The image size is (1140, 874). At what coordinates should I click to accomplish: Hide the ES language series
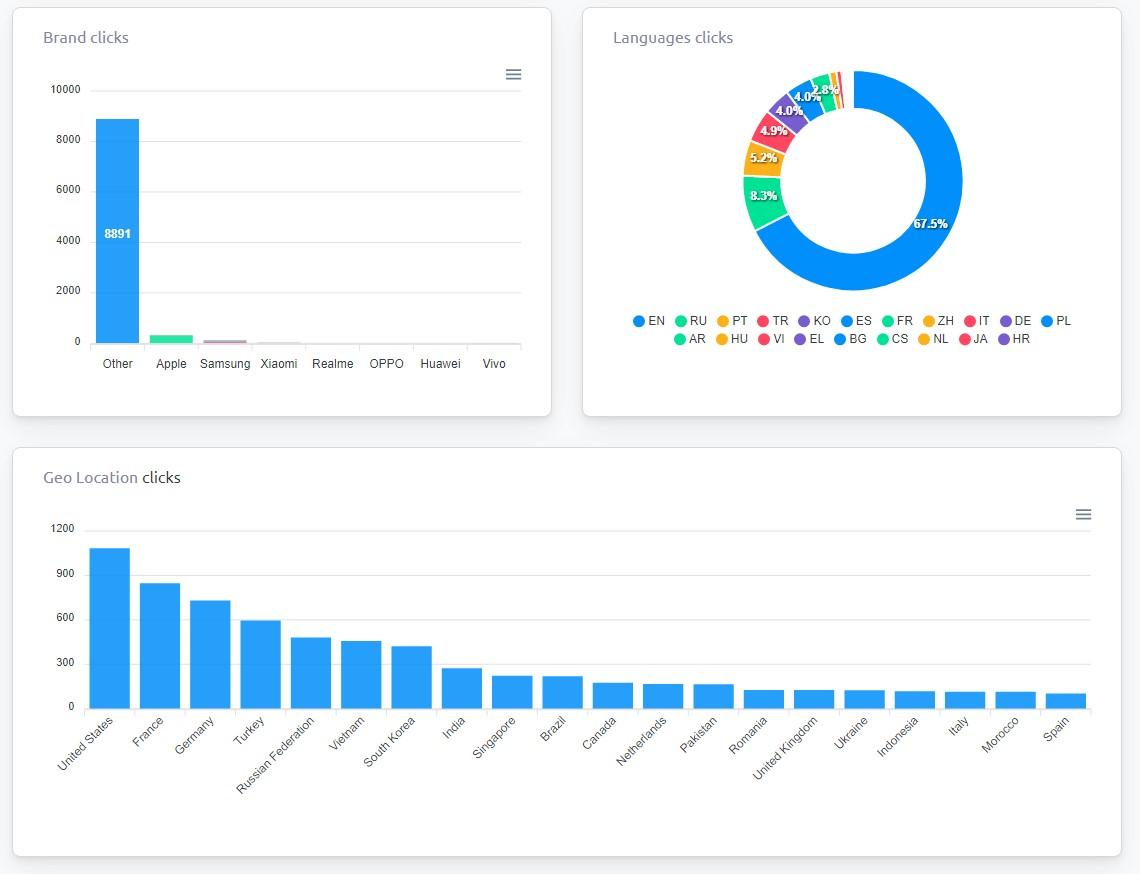[x=856, y=320]
